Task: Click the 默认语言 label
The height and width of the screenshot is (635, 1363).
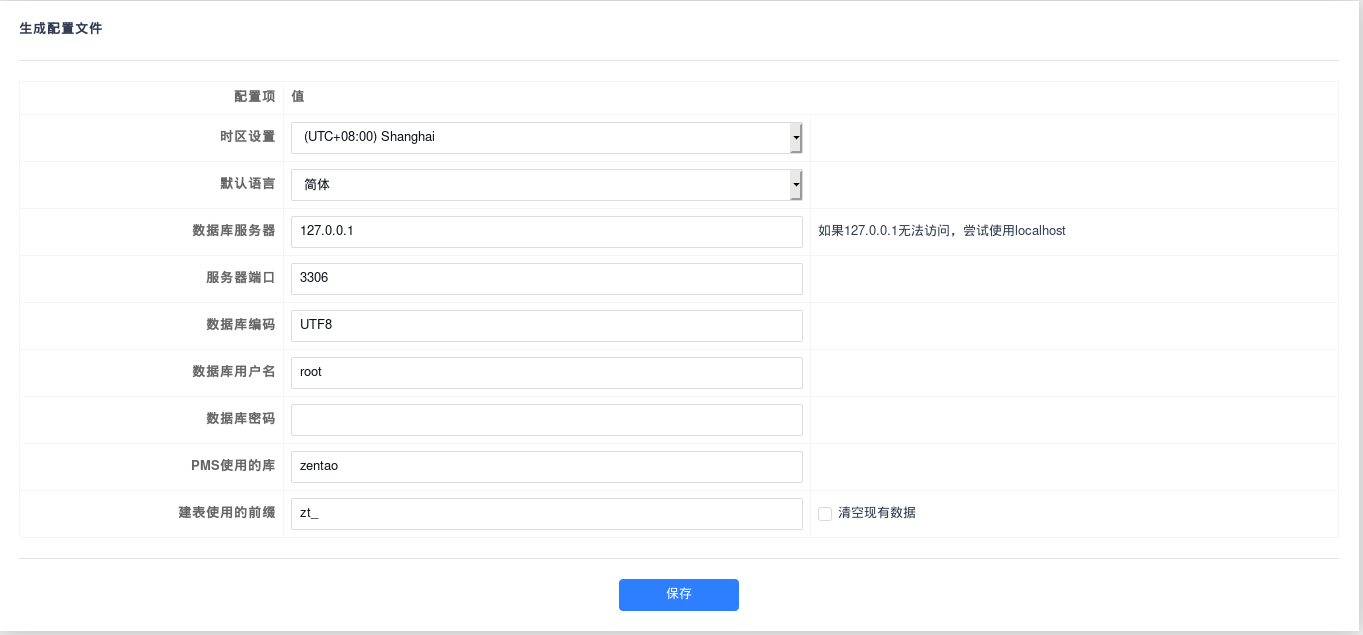Action: tap(248, 184)
